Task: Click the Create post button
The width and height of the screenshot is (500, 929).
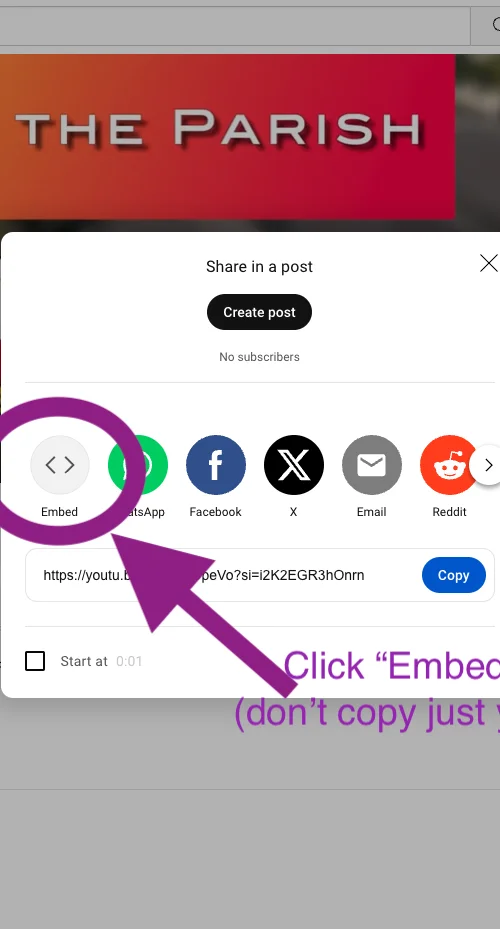Action: click(259, 312)
